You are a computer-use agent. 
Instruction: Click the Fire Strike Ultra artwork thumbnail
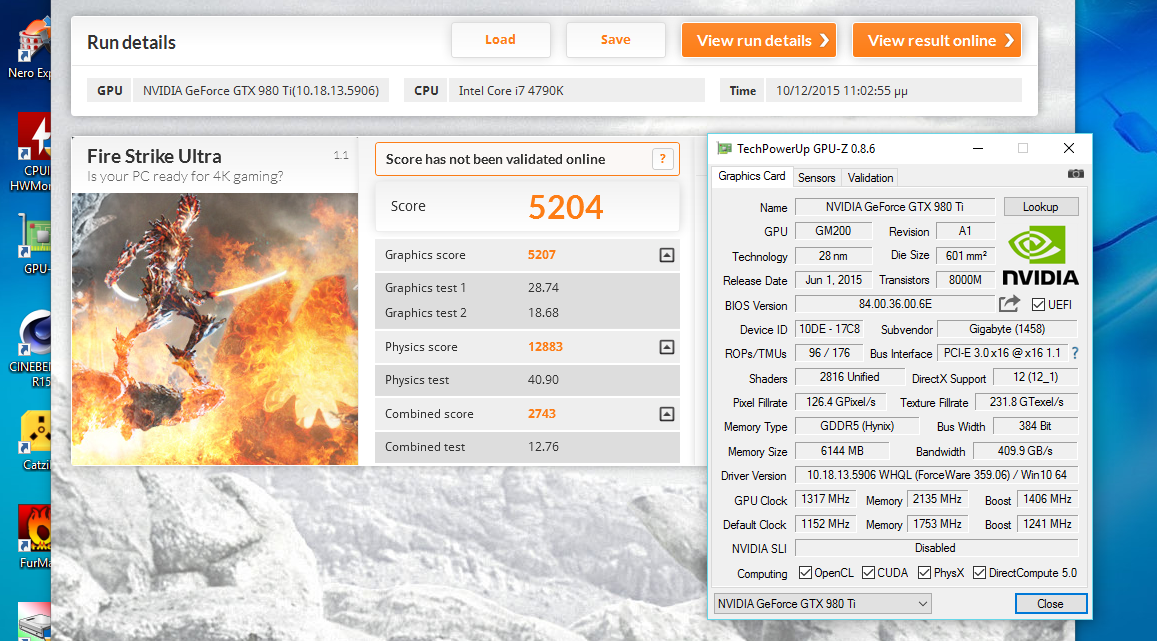tap(215, 329)
